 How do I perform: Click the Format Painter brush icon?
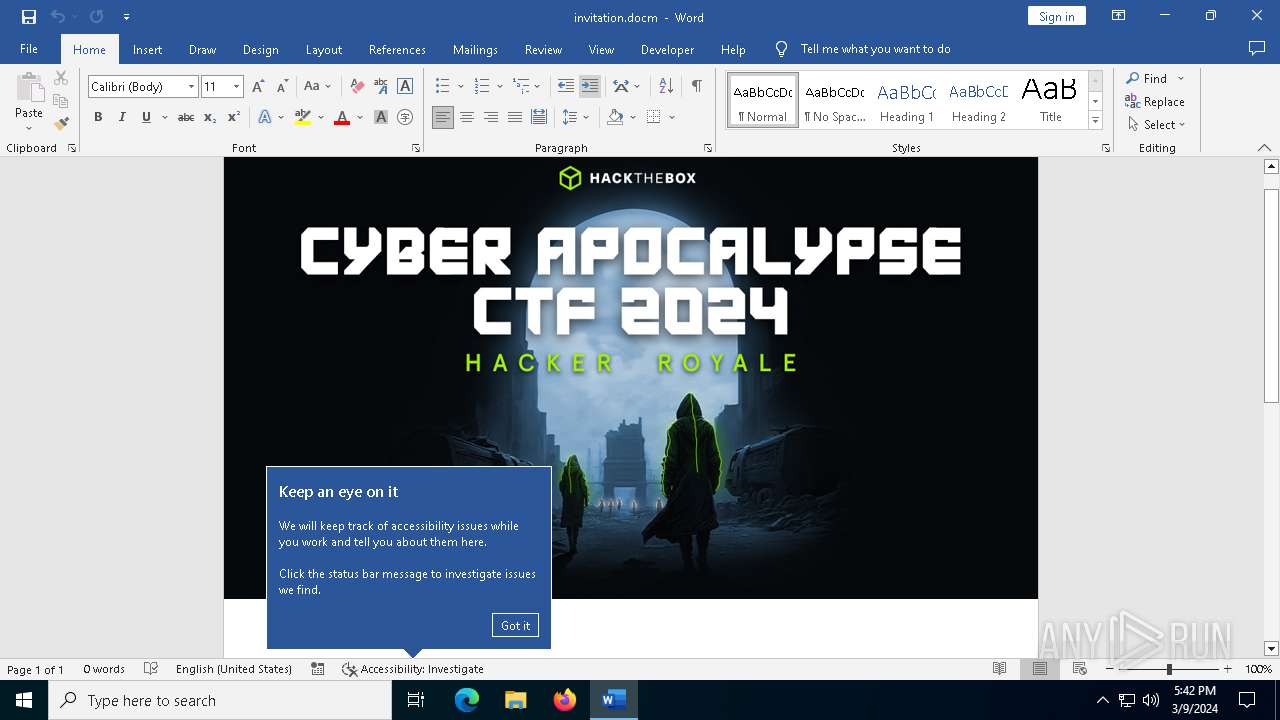61,124
